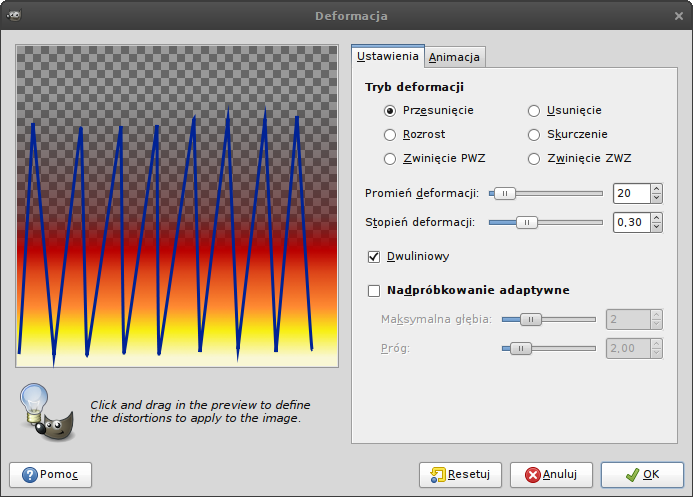Screen dimensions: 693x497
Task: Enable Nadpróbkowanie adaptywne checkbox
Action: pyautogui.click(x=375, y=291)
